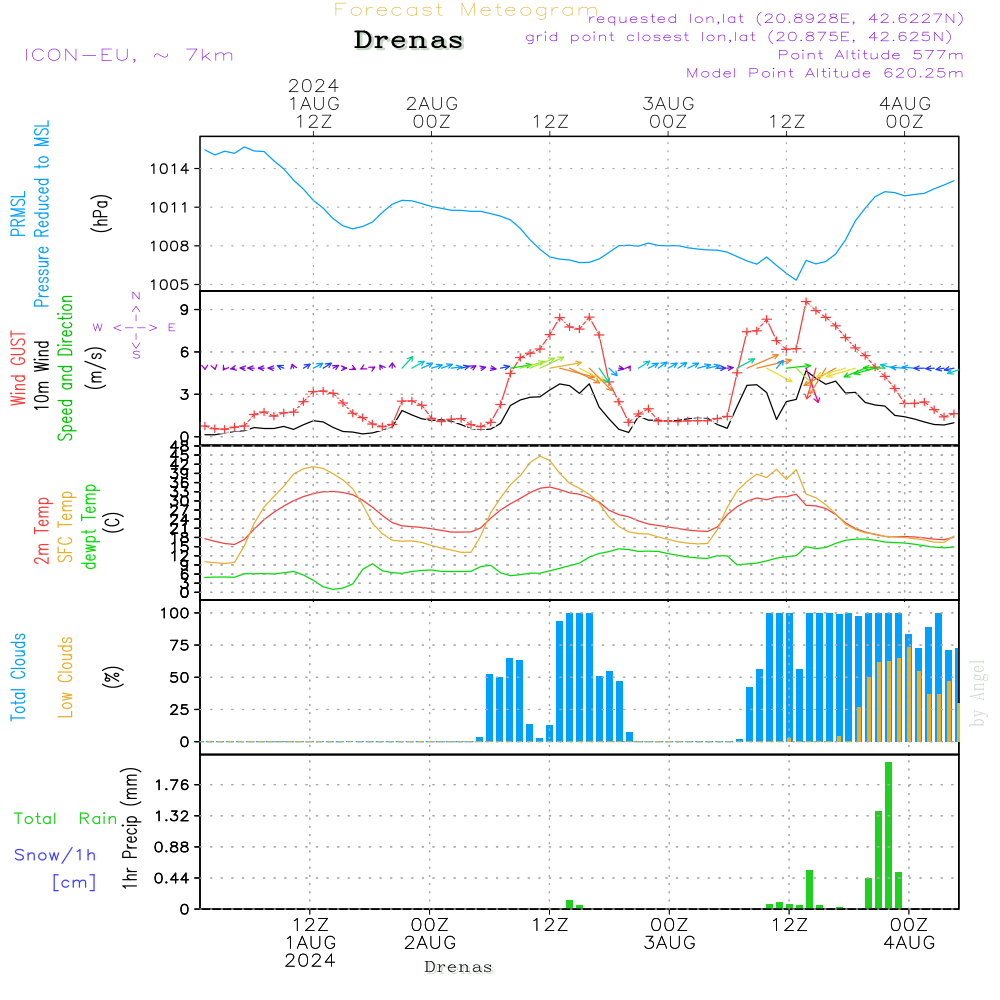Click the lowest point of the pressure curve
The width and height of the screenshot is (1000, 1000).
[795, 279]
